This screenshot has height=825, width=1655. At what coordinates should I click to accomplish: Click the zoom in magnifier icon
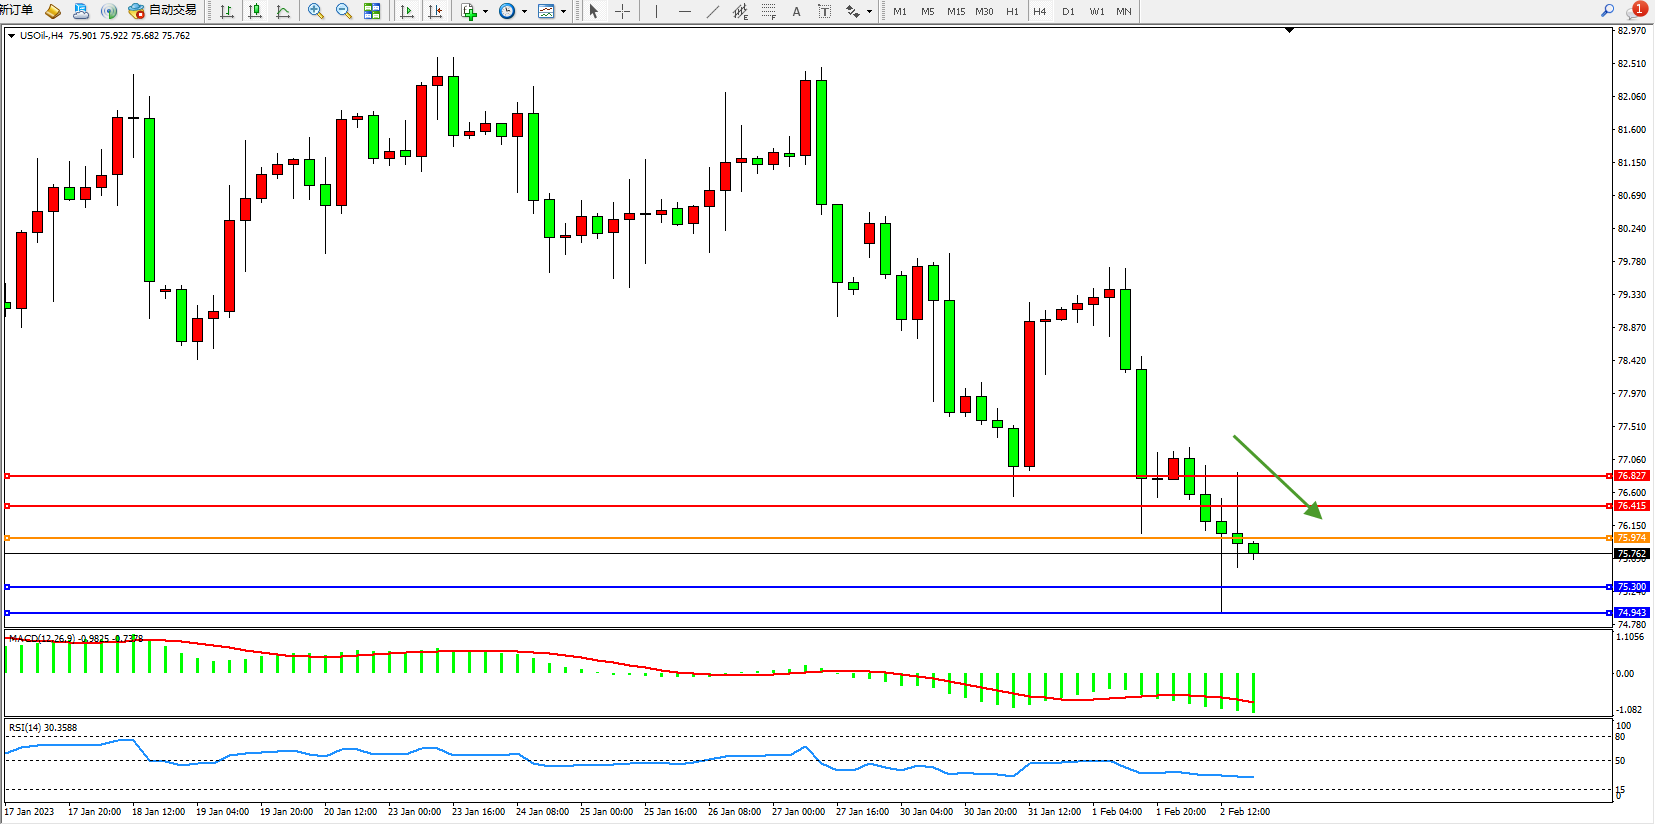(x=316, y=11)
